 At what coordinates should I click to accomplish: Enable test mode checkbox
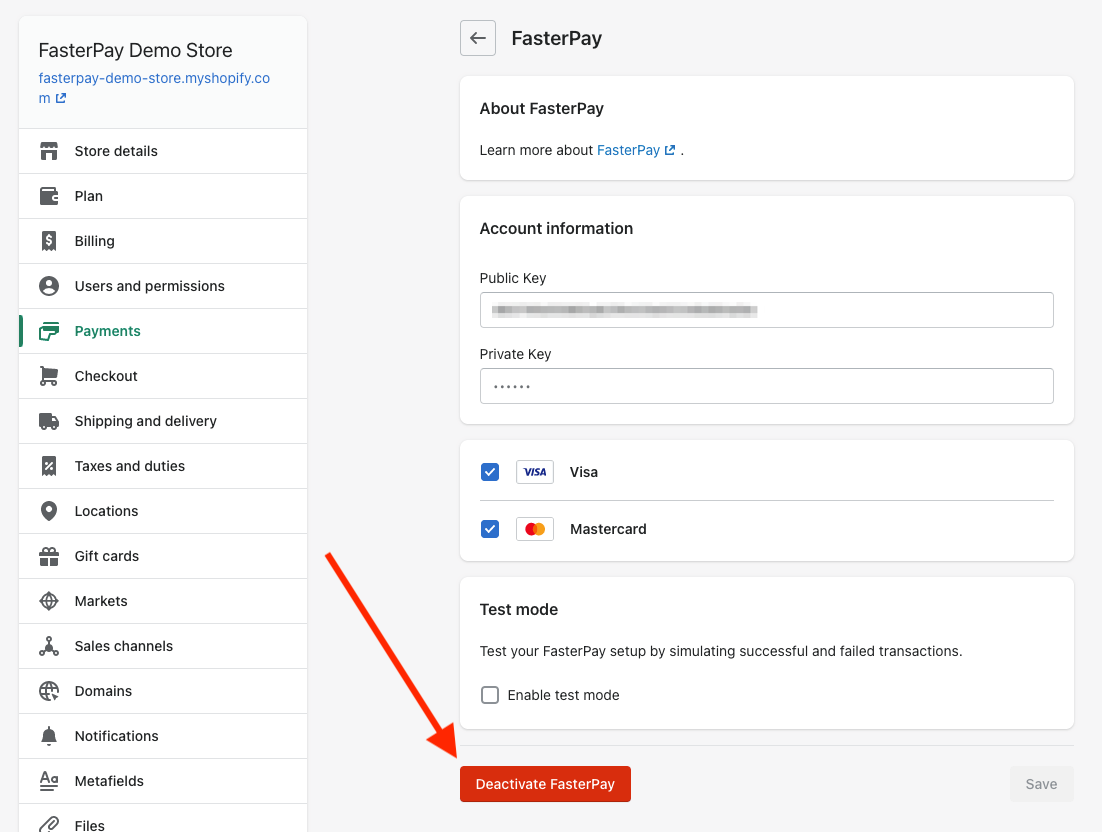pos(490,695)
